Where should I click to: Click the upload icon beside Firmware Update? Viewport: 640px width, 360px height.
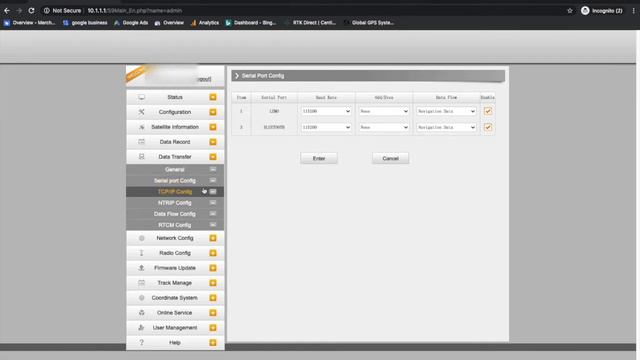coord(141,268)
